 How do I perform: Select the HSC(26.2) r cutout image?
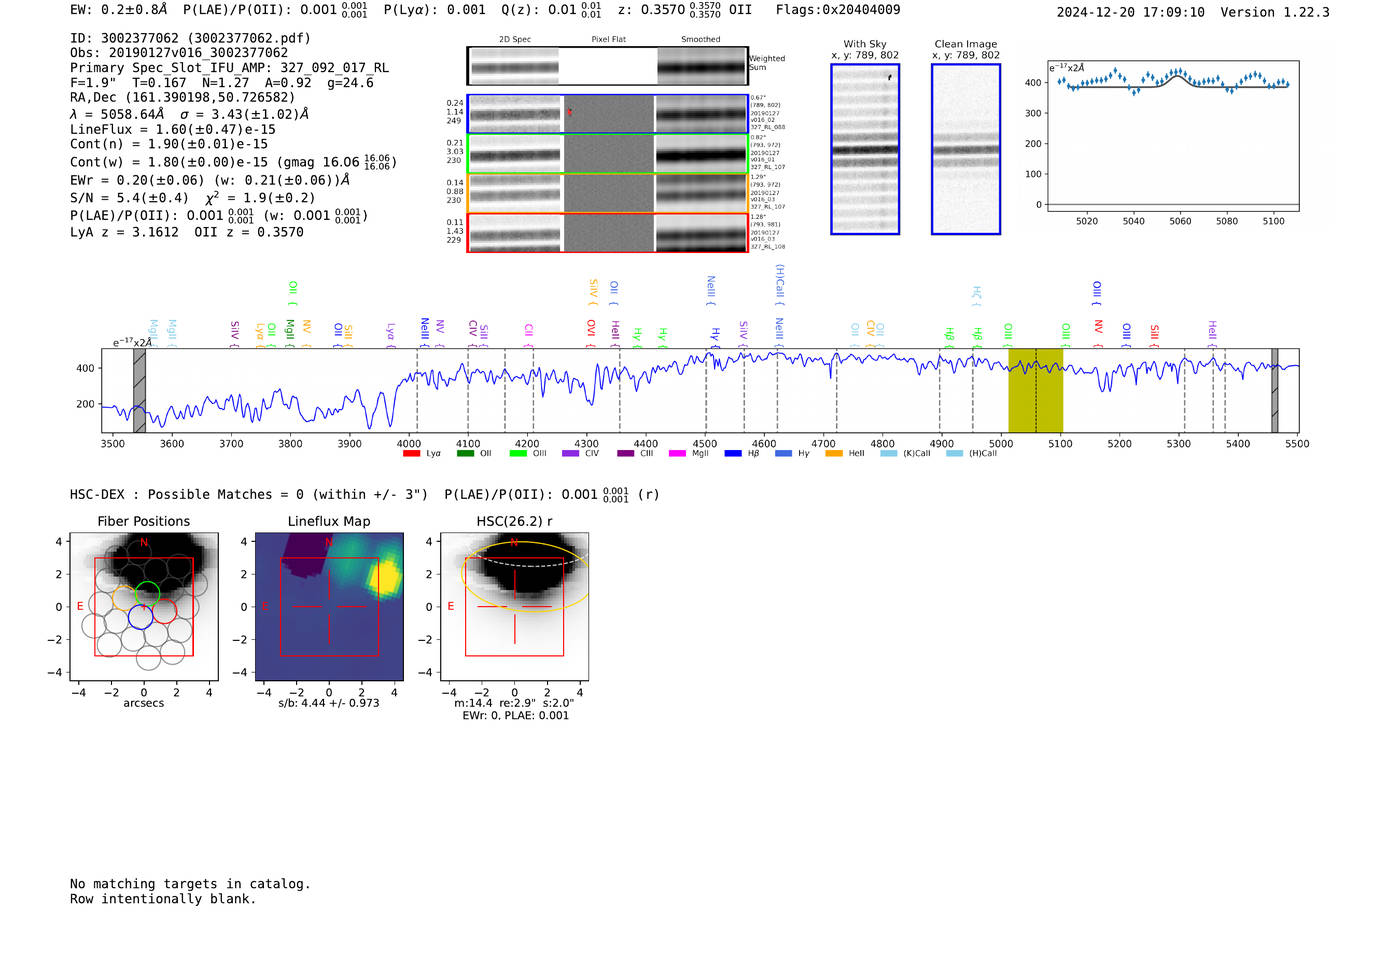(x=514, y=606)
